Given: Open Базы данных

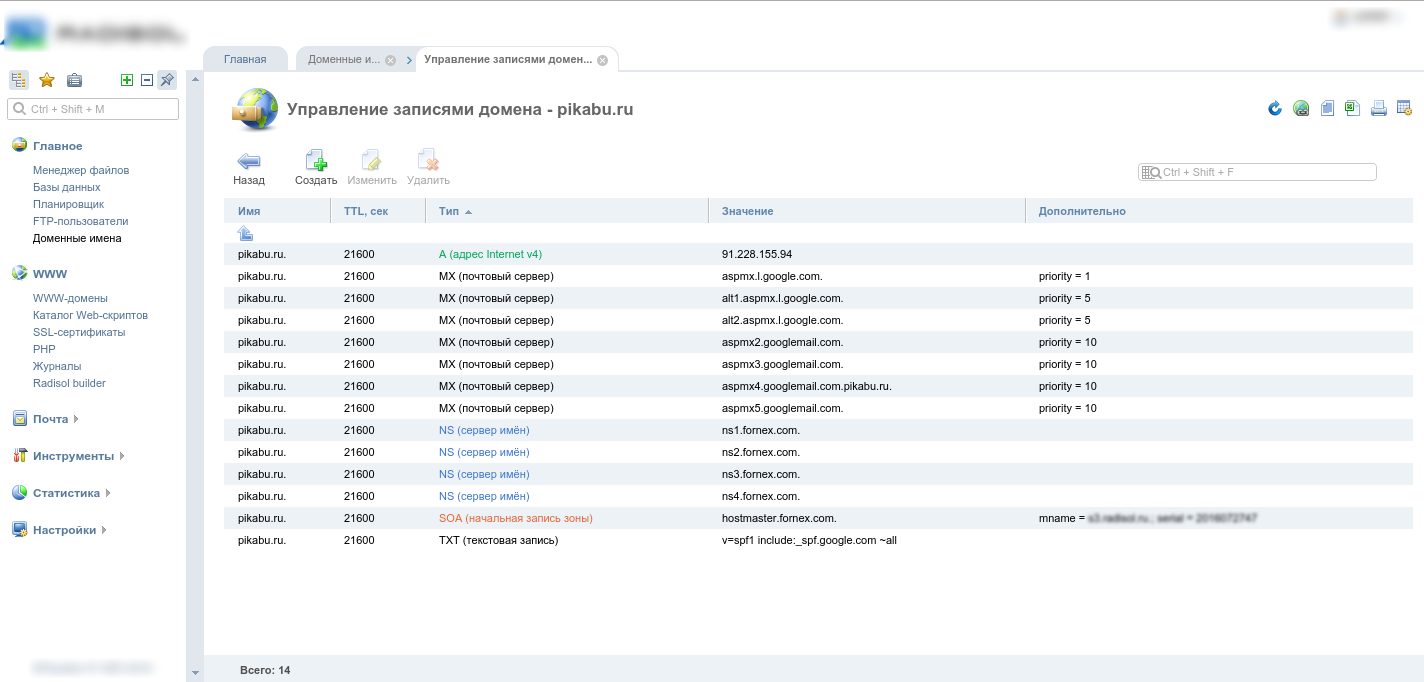Looking at the screenshot, I should coord(66,187).
